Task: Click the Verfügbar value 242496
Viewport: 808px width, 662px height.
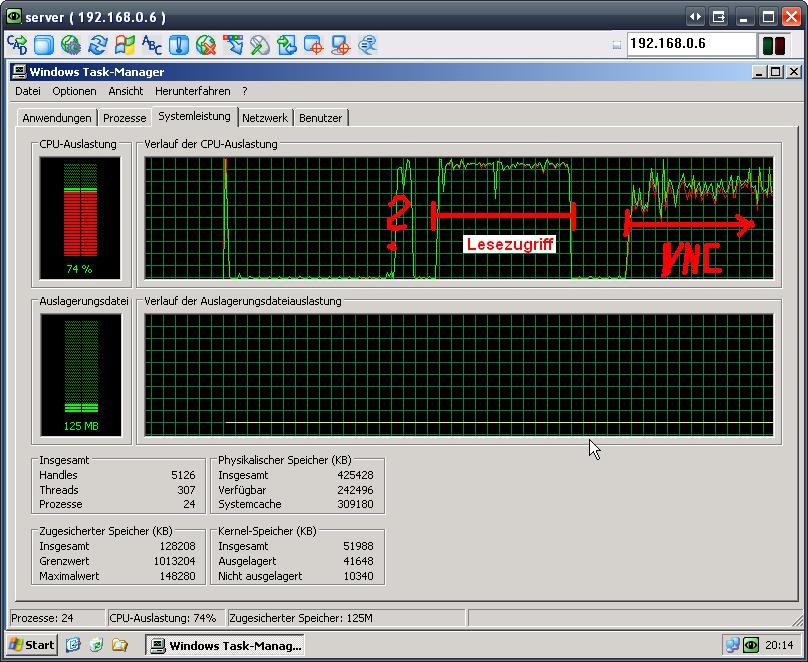Action: 356,490
